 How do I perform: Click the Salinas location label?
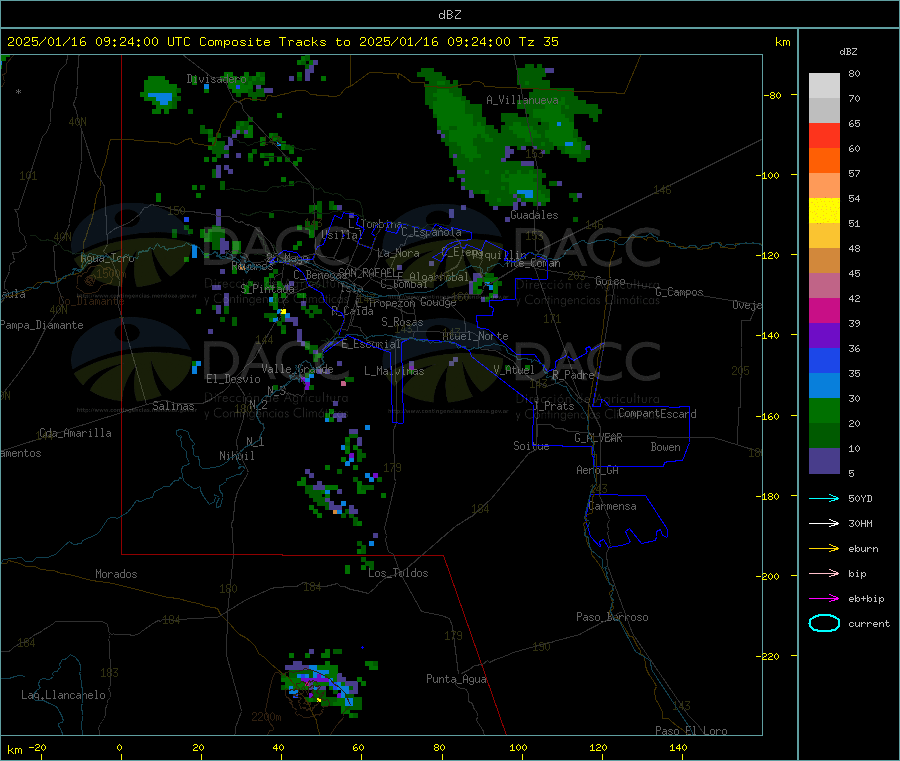click(x=173, y=406)
